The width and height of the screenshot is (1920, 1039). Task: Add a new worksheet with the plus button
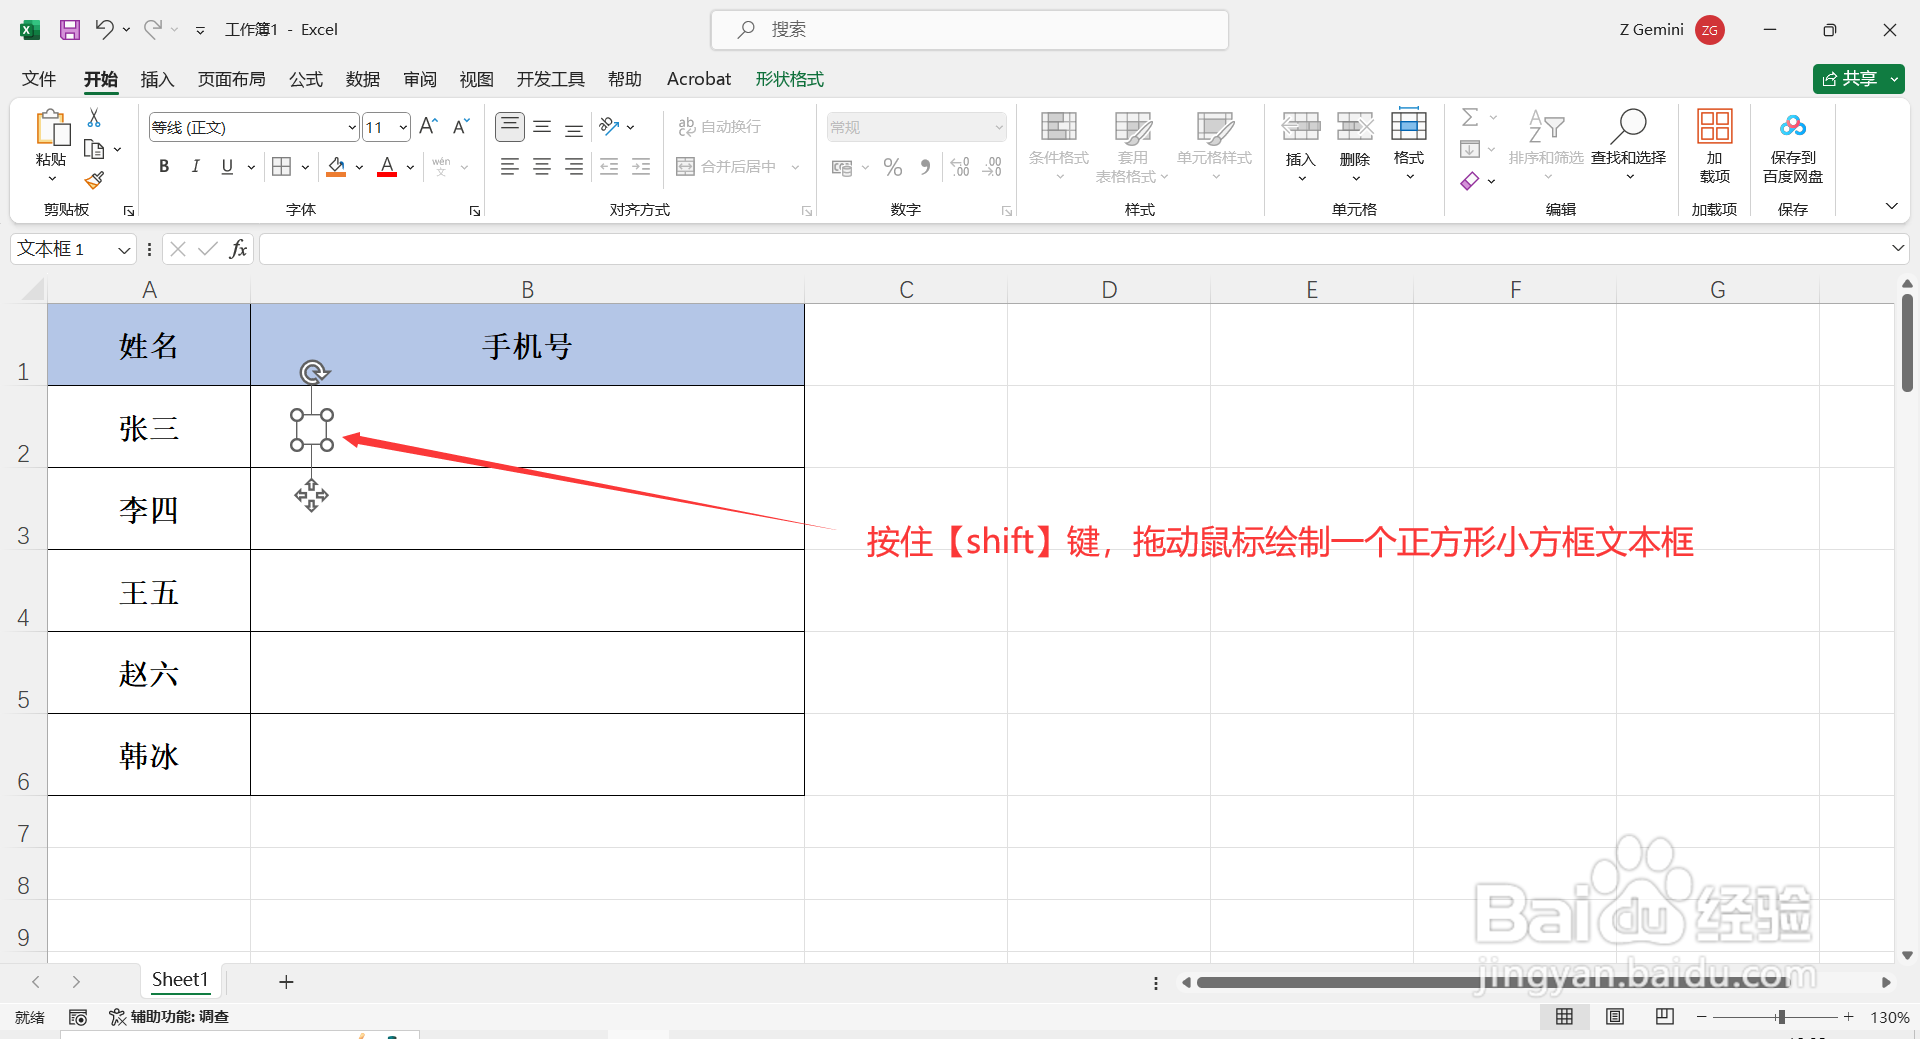pyautogui.click(x=286, y=981)
